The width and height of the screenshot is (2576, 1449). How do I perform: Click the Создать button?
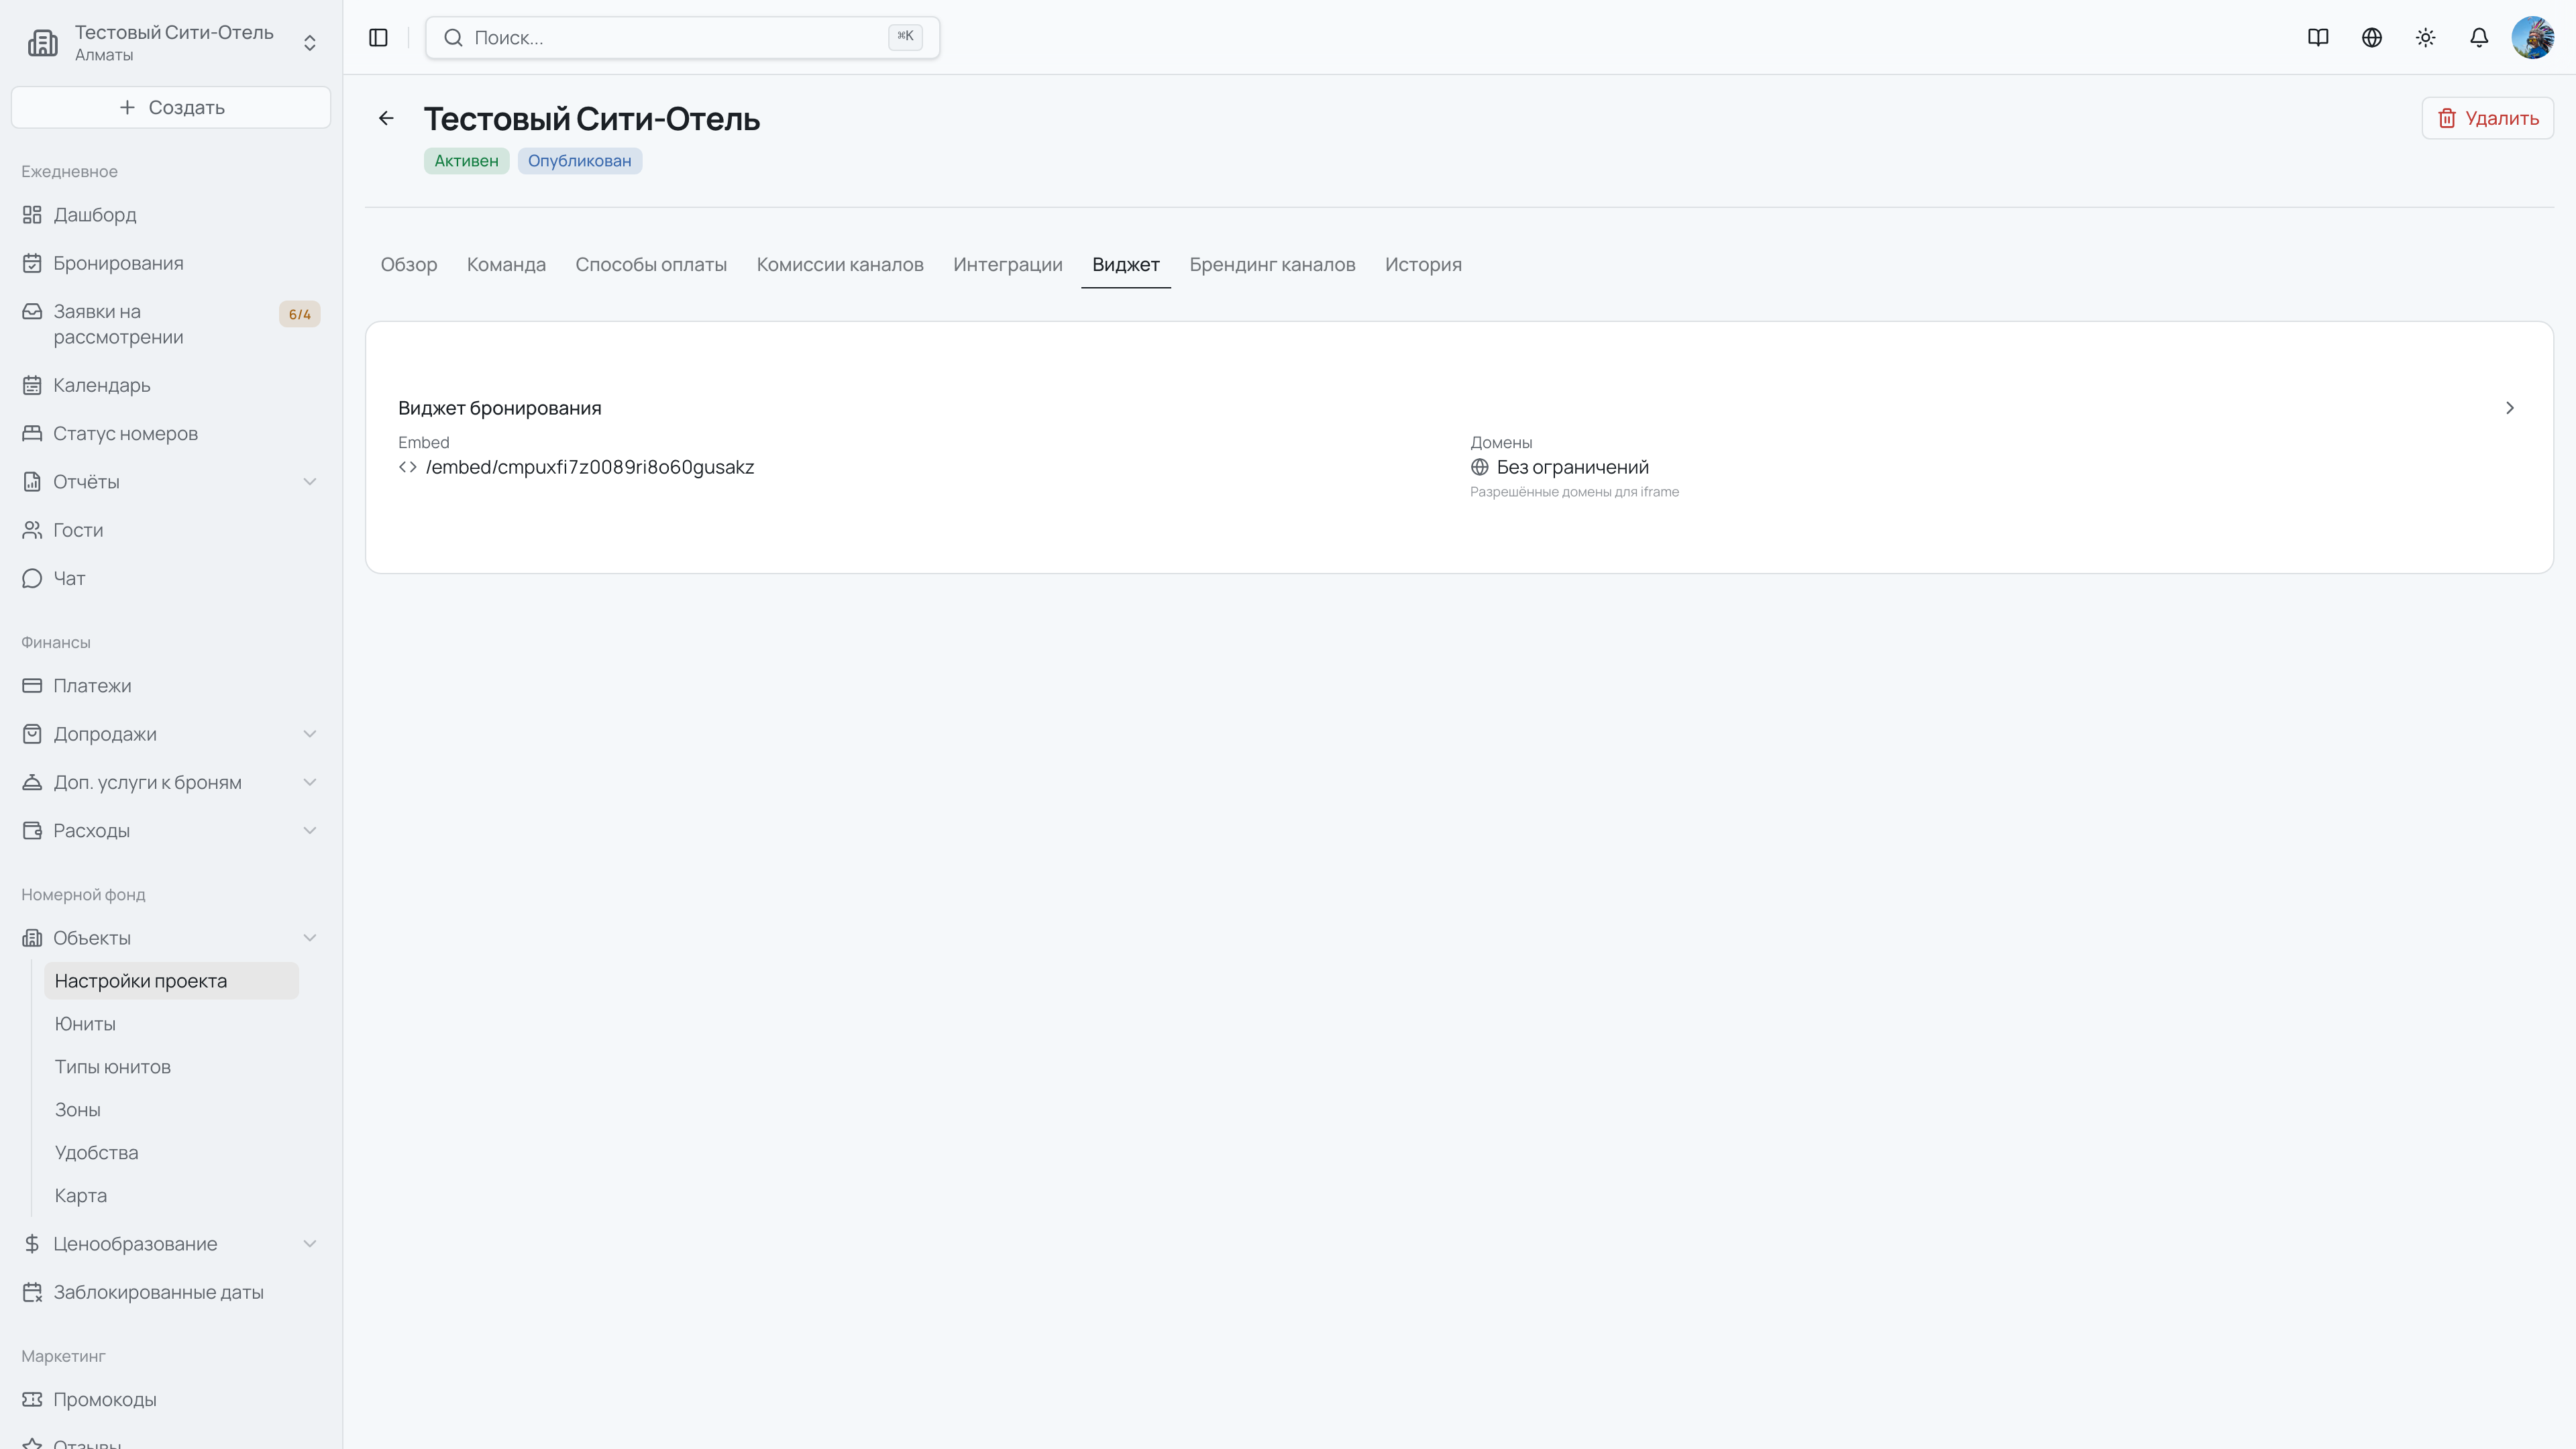click(x=171, y=107)
